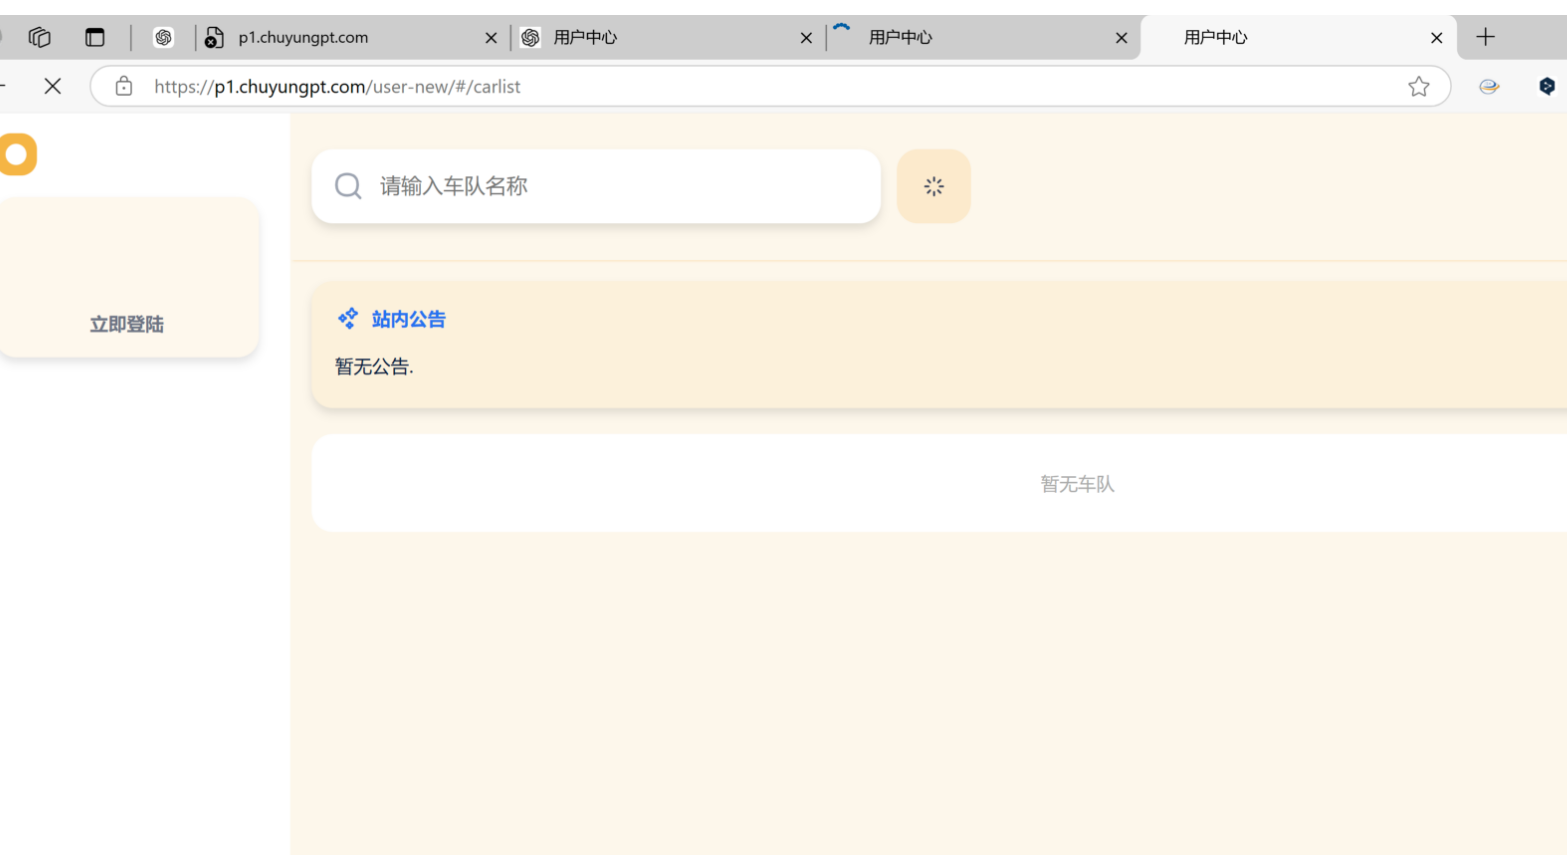Add page to favorites with star icon

(x=1418, y=86)
